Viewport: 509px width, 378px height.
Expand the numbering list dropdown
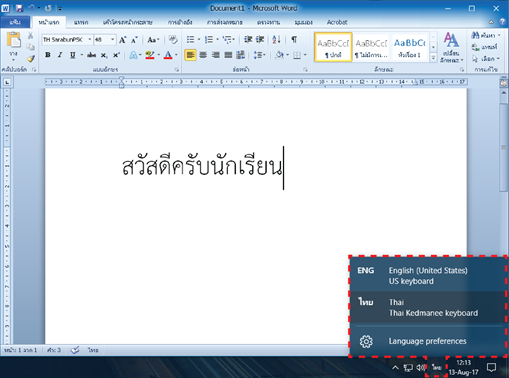[217, 40]
